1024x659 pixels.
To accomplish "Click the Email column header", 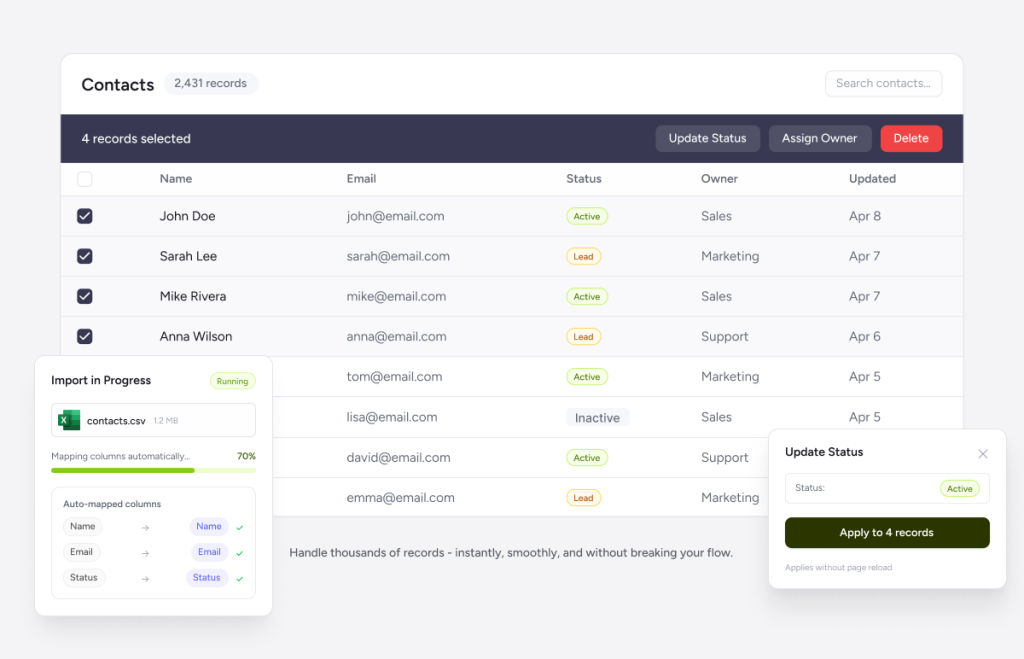I will pyautogui.click(x=361, y=179).
